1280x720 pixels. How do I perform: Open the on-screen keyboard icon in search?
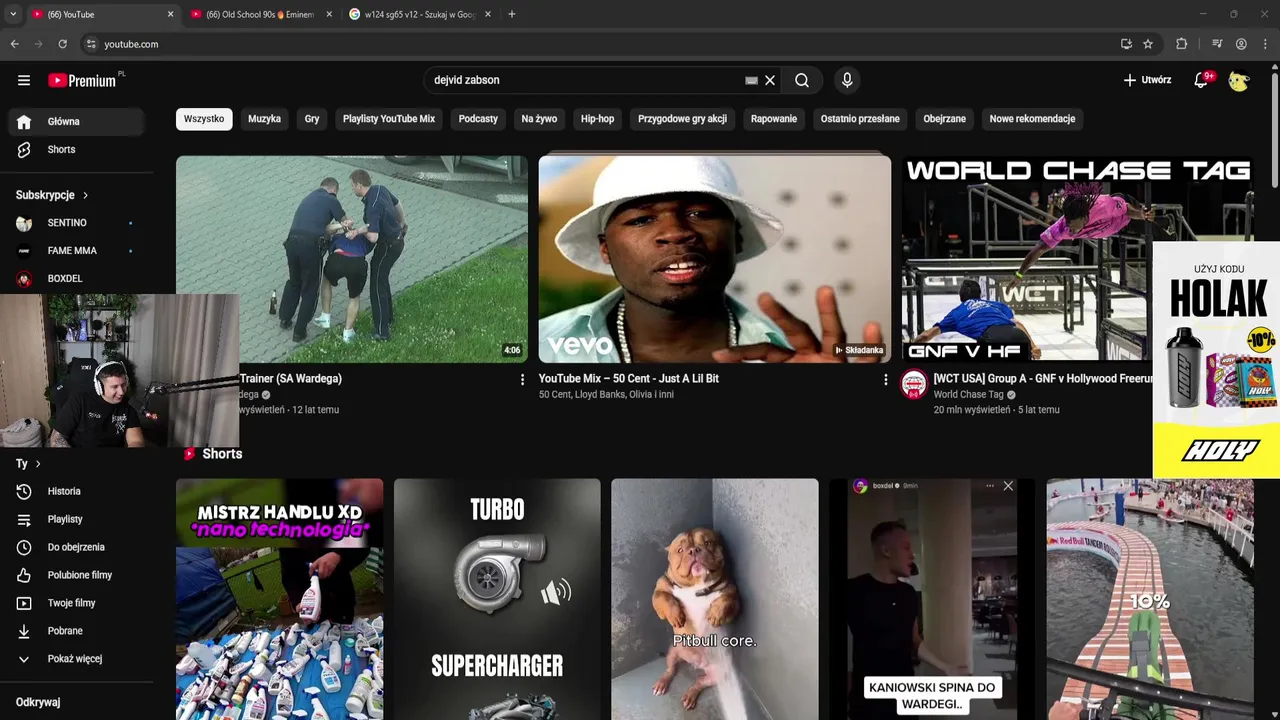tap(752, 80)
